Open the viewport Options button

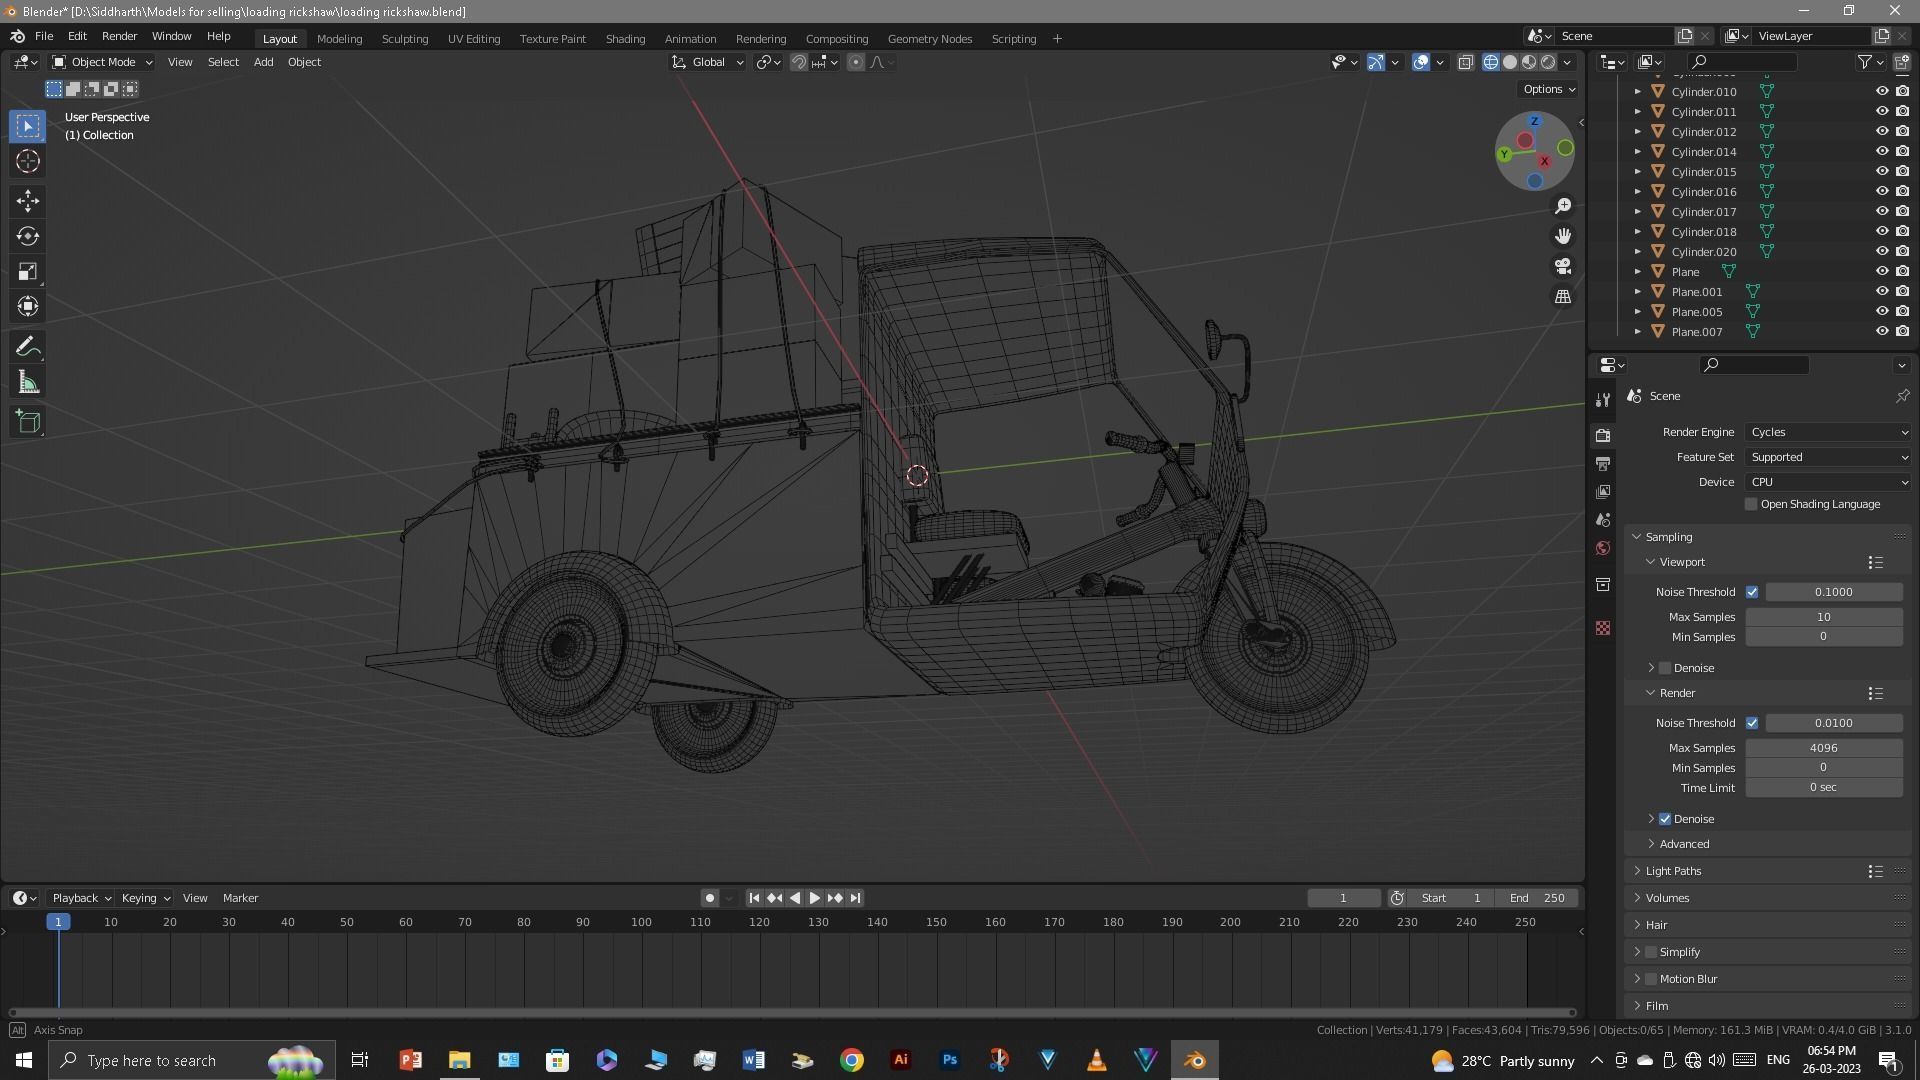pos(1548,89)
